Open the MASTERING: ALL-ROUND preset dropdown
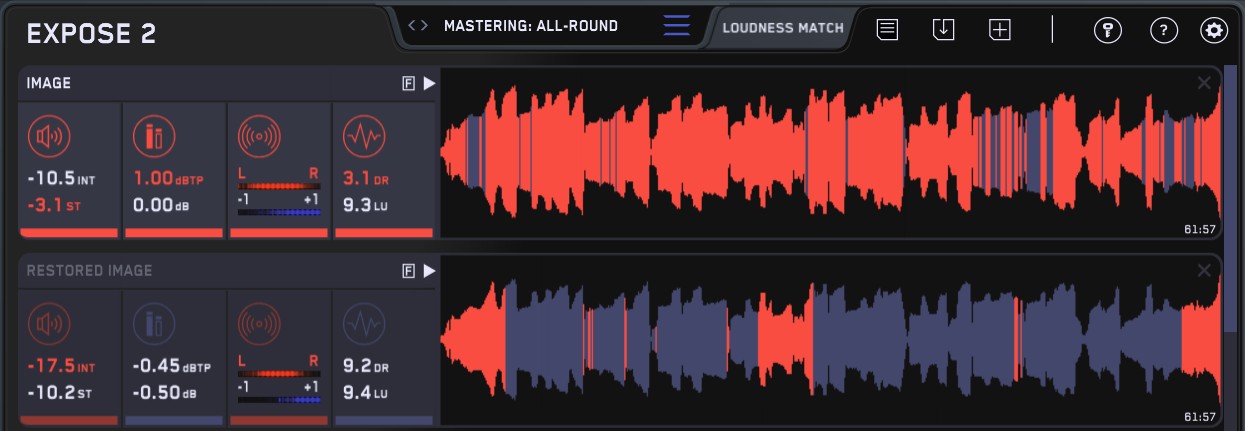Image resolution: width=1245 pixels, height=431 pixels. (x=531, y=26)
